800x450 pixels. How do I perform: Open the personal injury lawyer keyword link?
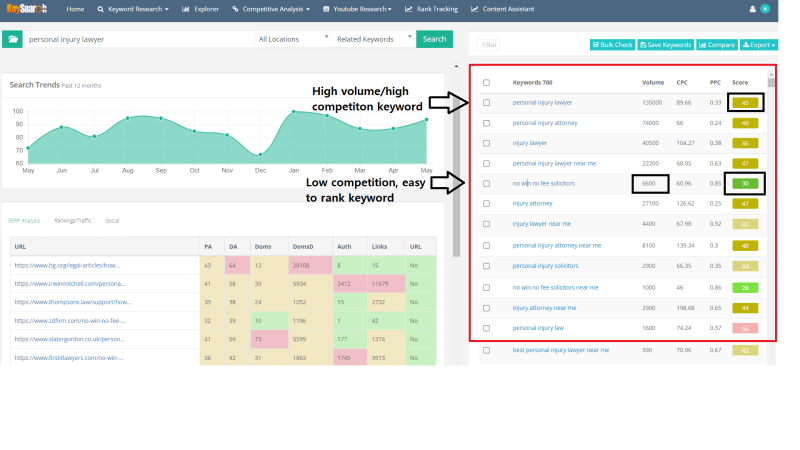click(x=542, y=103)
